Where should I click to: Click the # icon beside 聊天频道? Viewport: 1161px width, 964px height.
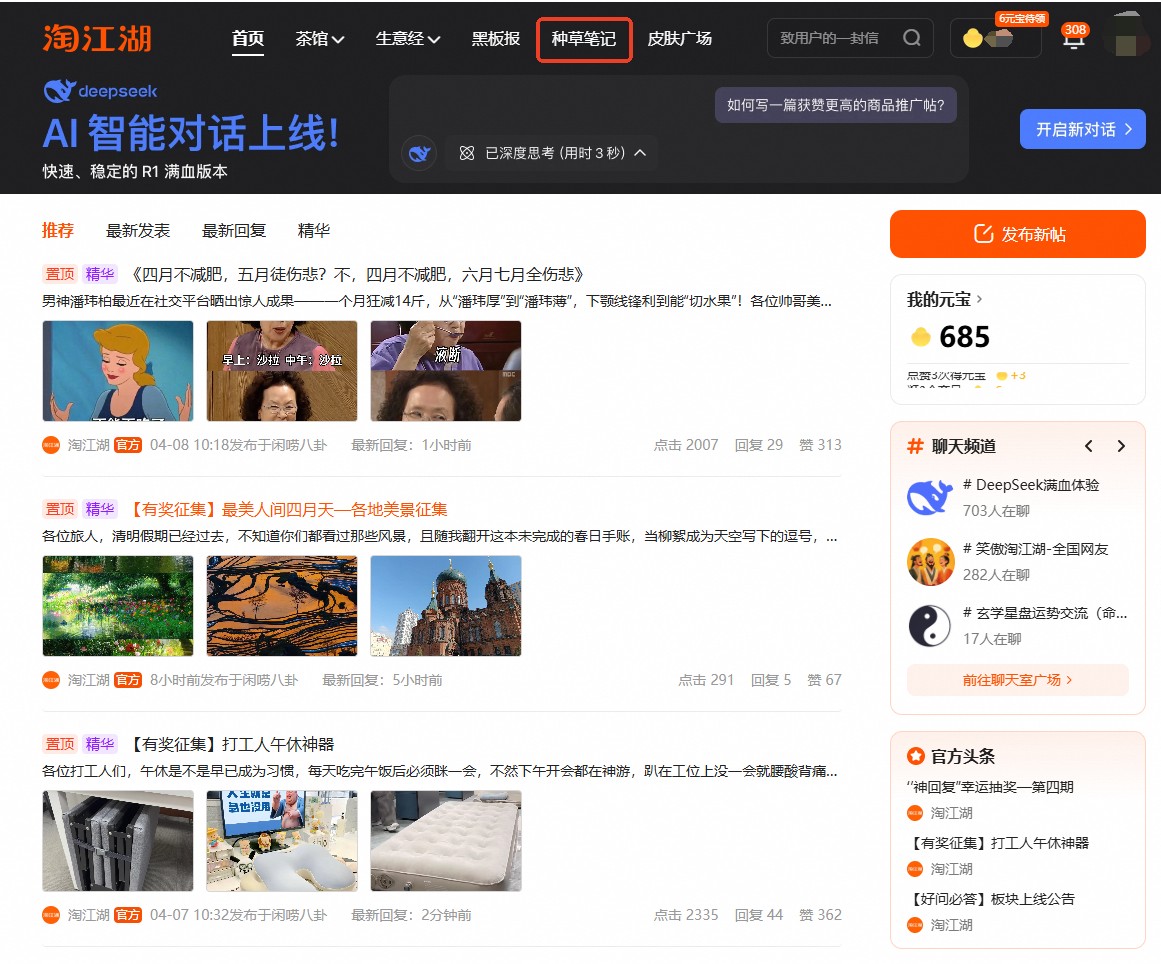(x=915, y=447)
